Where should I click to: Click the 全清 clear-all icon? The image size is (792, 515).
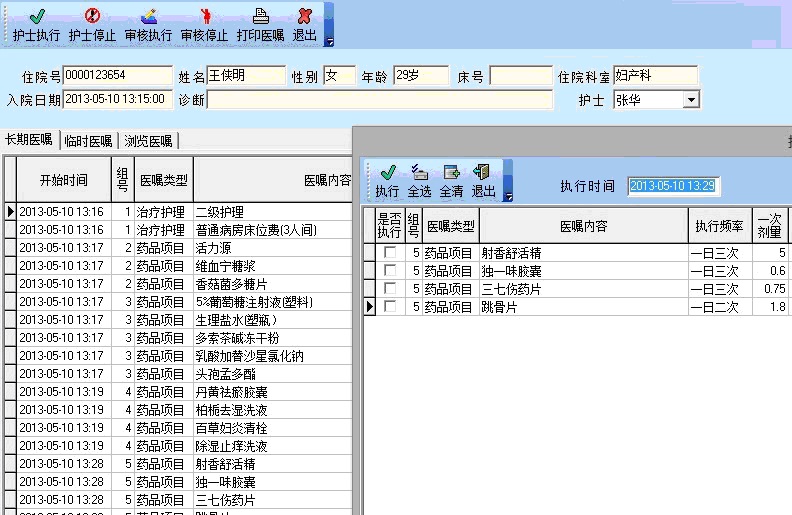point(451,173)
